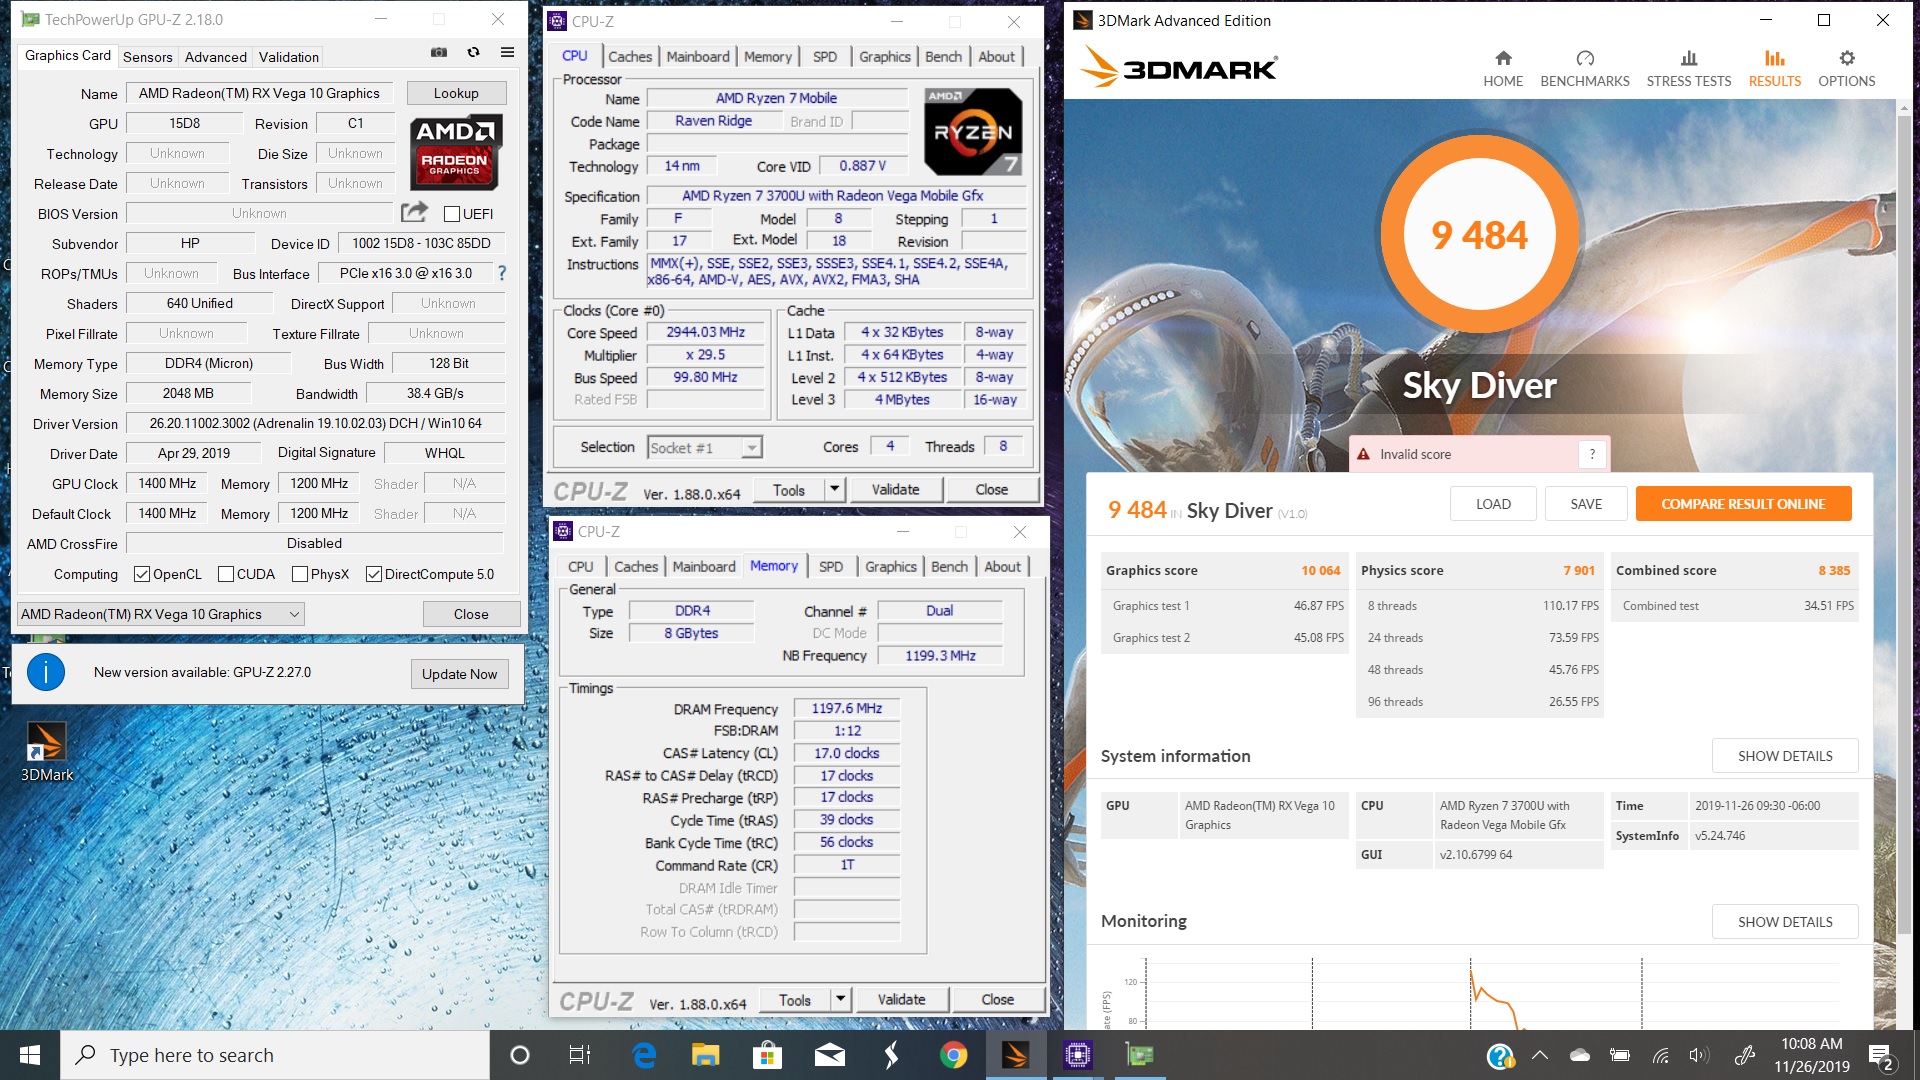Click Update Now for GPU-Z

click(459, 674)
